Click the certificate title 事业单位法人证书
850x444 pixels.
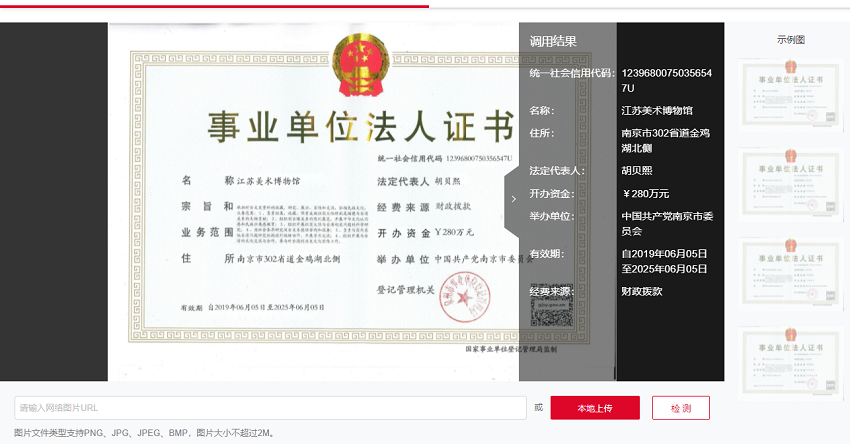click(x=361, y=127)
